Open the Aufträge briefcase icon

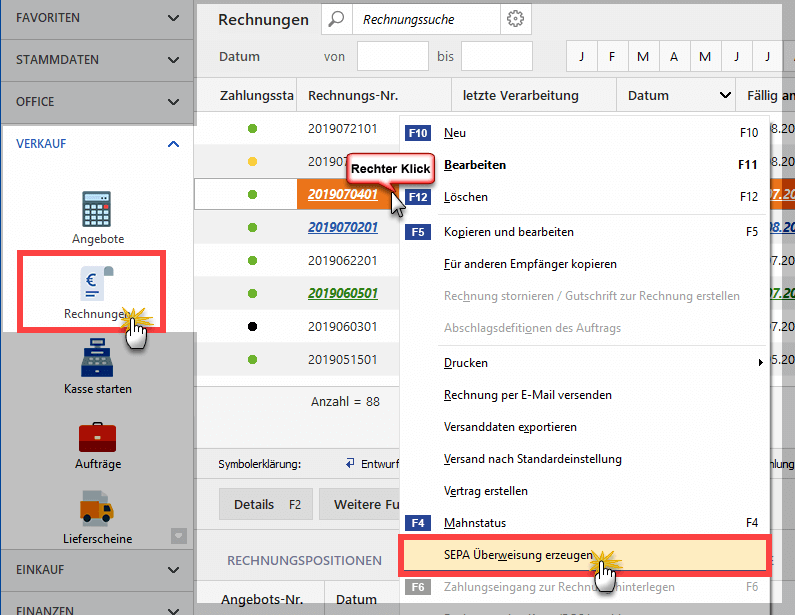click(x=97, y=437)
